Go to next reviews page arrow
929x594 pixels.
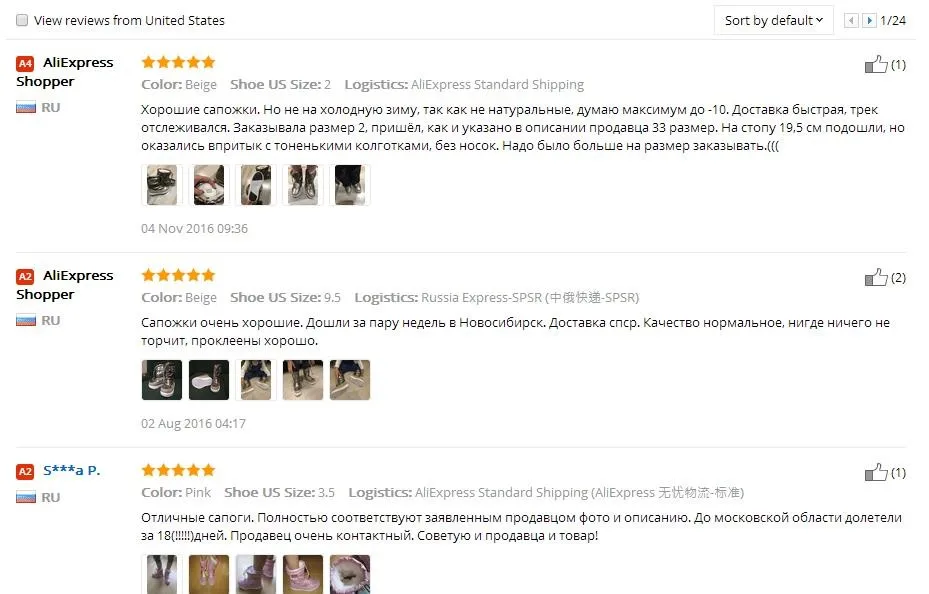869,21
